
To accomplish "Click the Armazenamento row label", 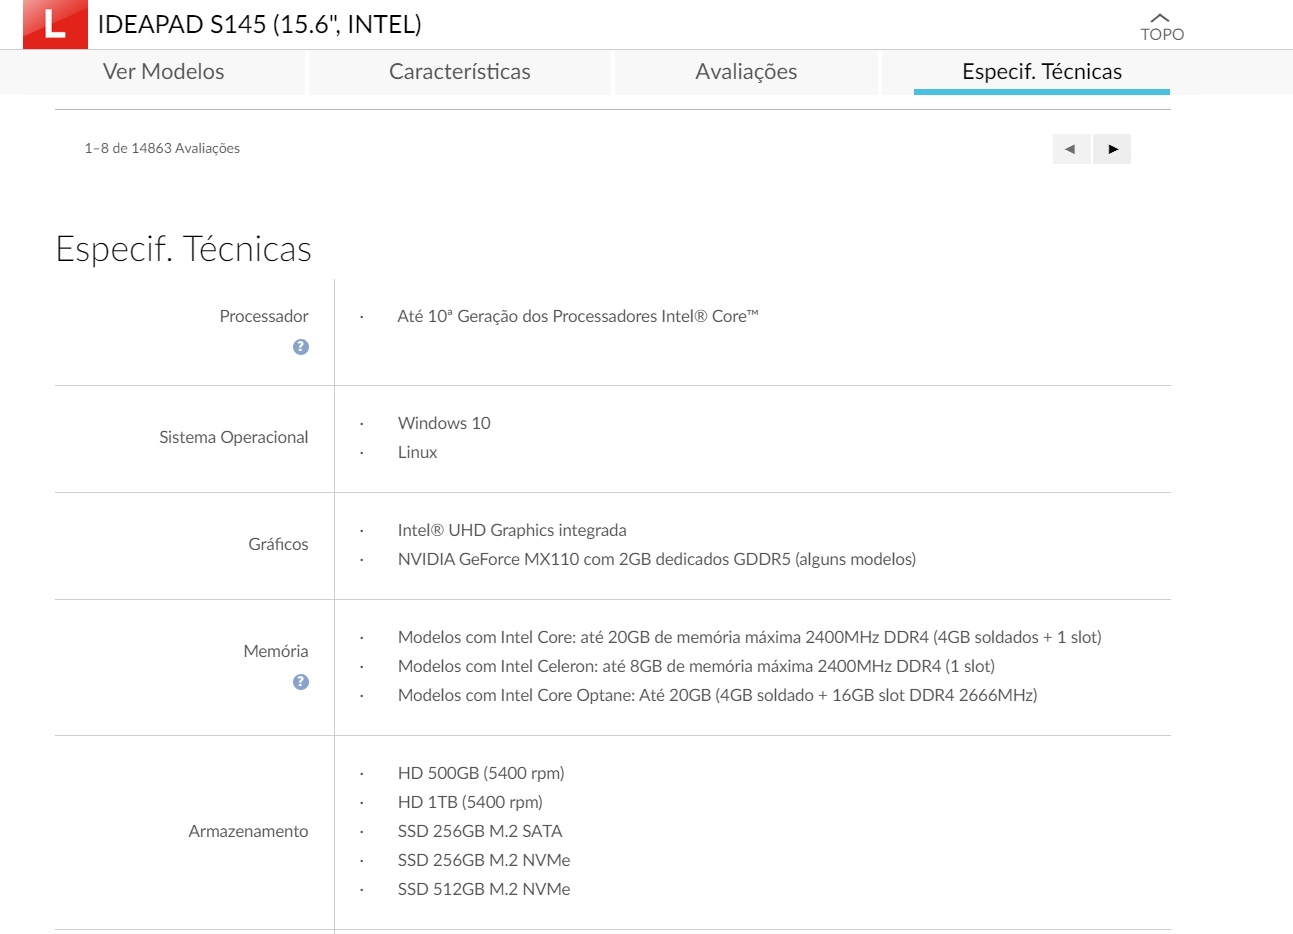I will tap(248, 831).
